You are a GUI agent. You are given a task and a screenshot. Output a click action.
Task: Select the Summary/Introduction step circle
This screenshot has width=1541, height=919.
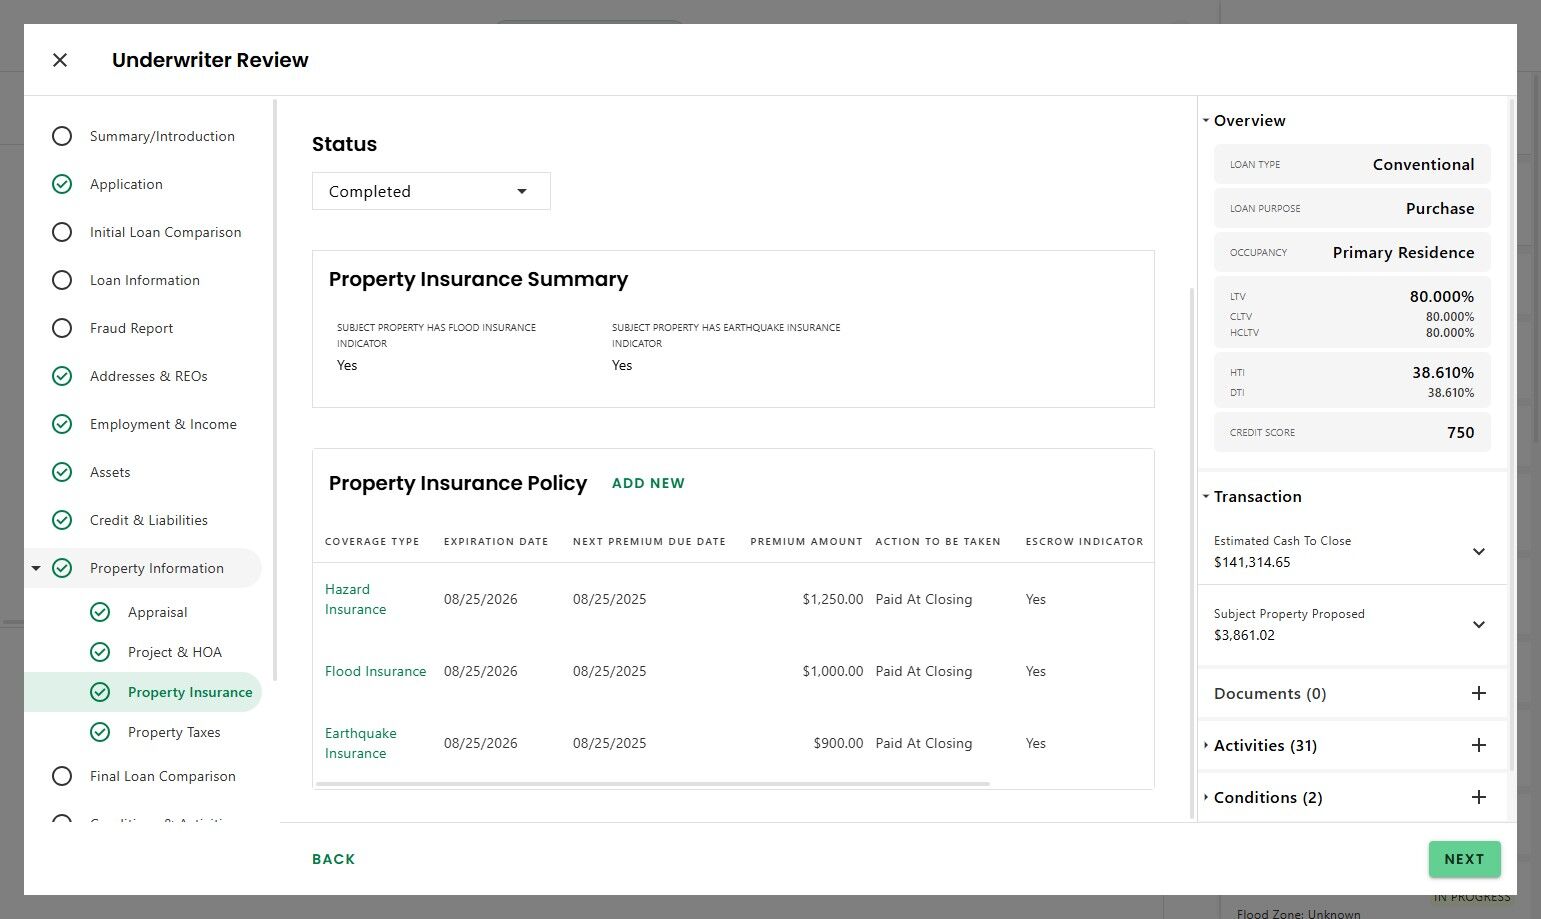(62, 136)
